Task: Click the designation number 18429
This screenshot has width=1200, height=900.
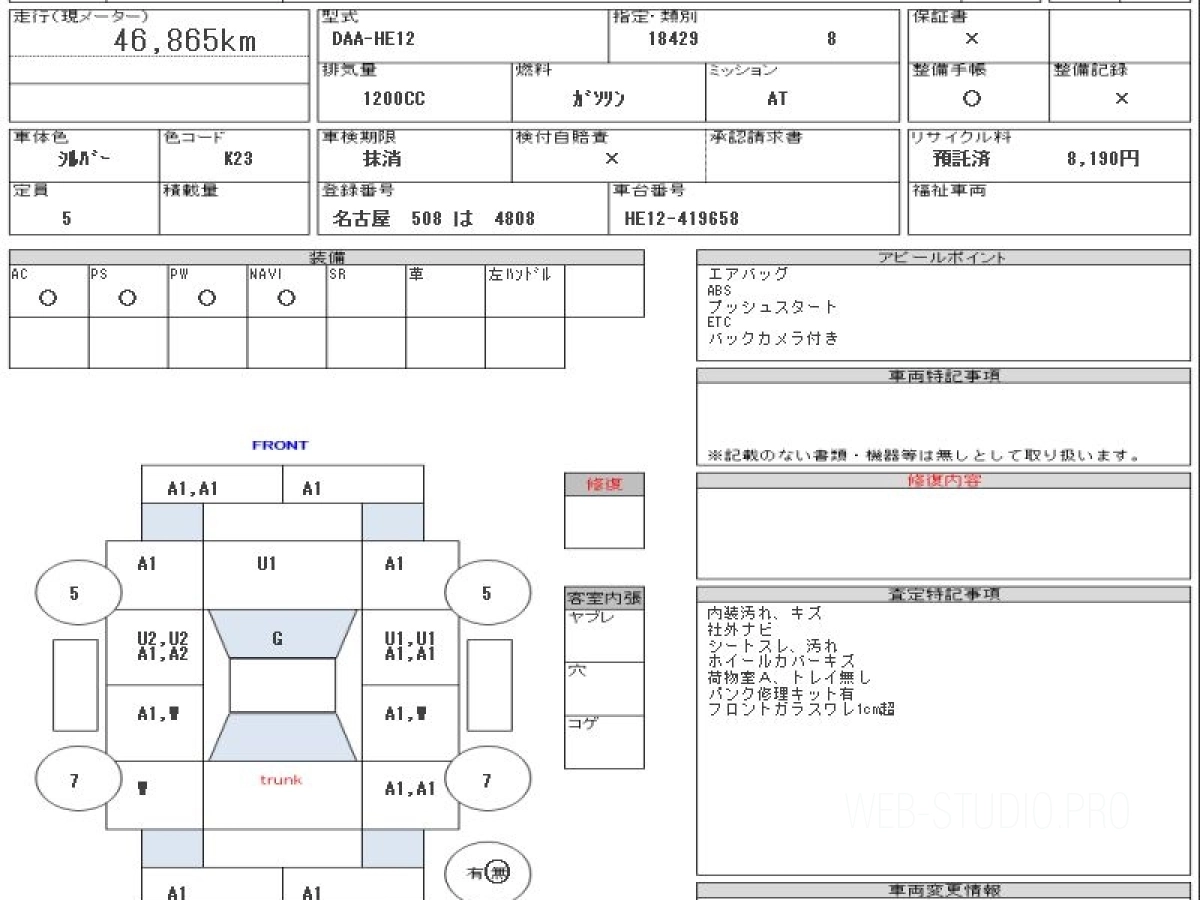Action: click(673, 39)
